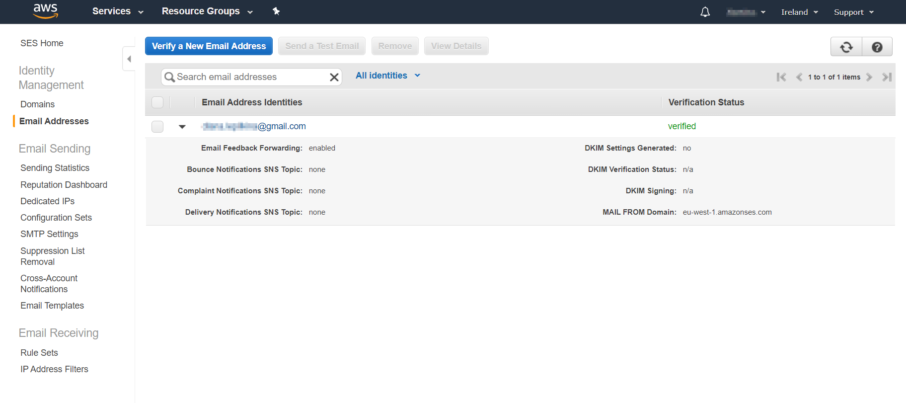906x403 pixels.
Task: Clear search with the X icon
Action: [334, 76]
